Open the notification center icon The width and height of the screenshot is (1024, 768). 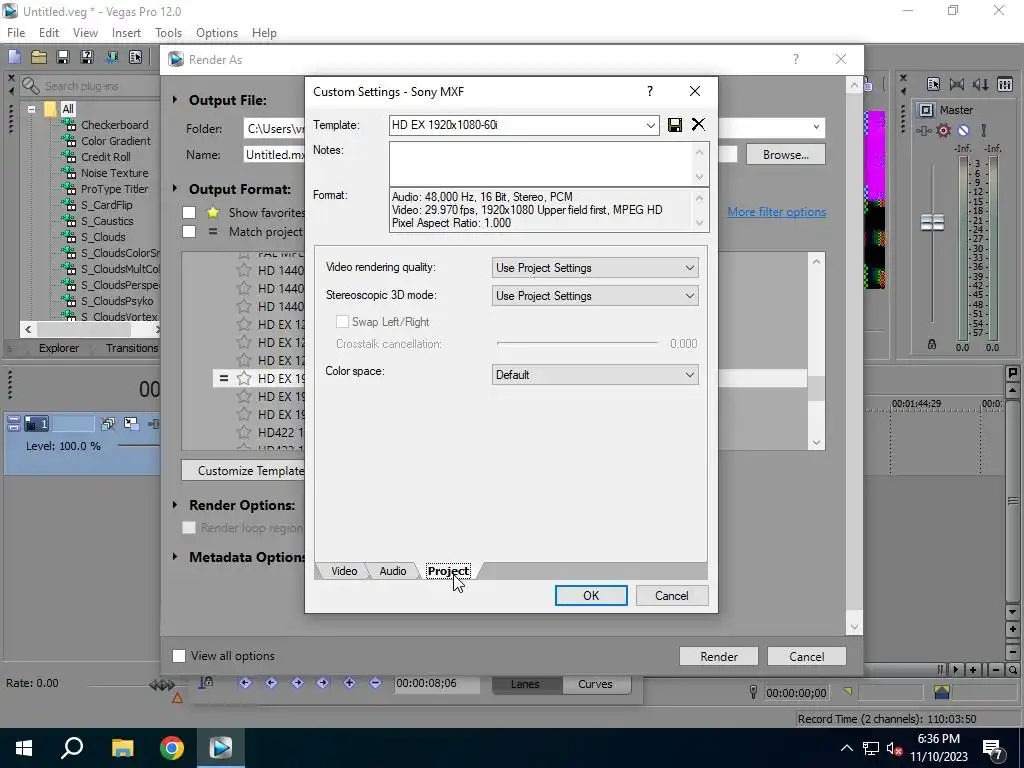[993, 748]
